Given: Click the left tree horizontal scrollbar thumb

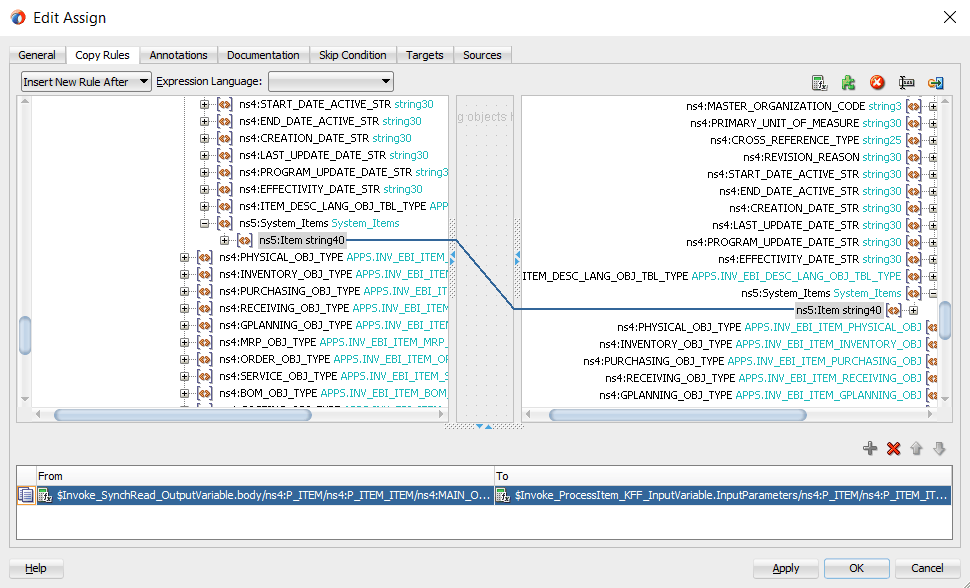Looking at the screenshot, I should click(x=182, y=415).
